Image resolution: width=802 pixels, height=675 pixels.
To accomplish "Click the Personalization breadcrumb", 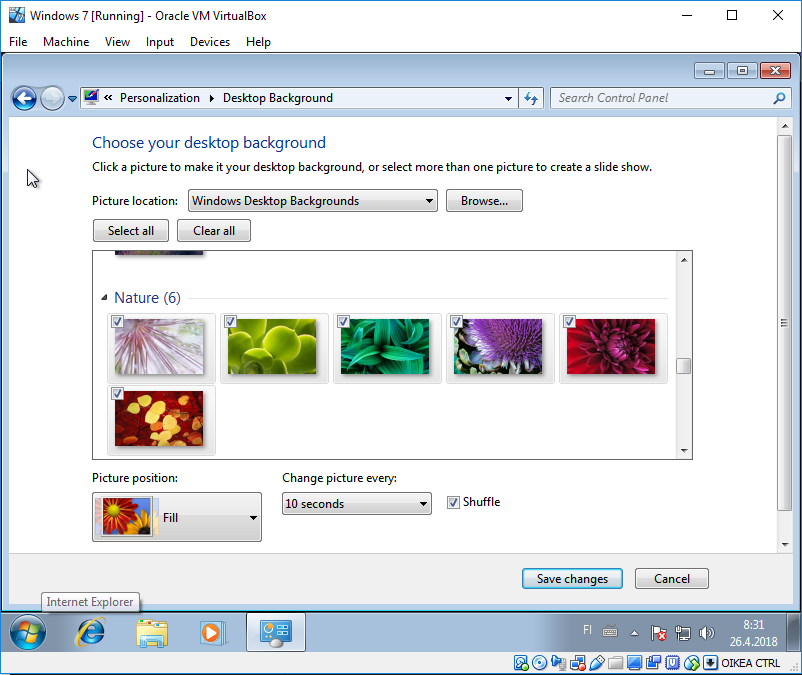I will coord(160,98).
